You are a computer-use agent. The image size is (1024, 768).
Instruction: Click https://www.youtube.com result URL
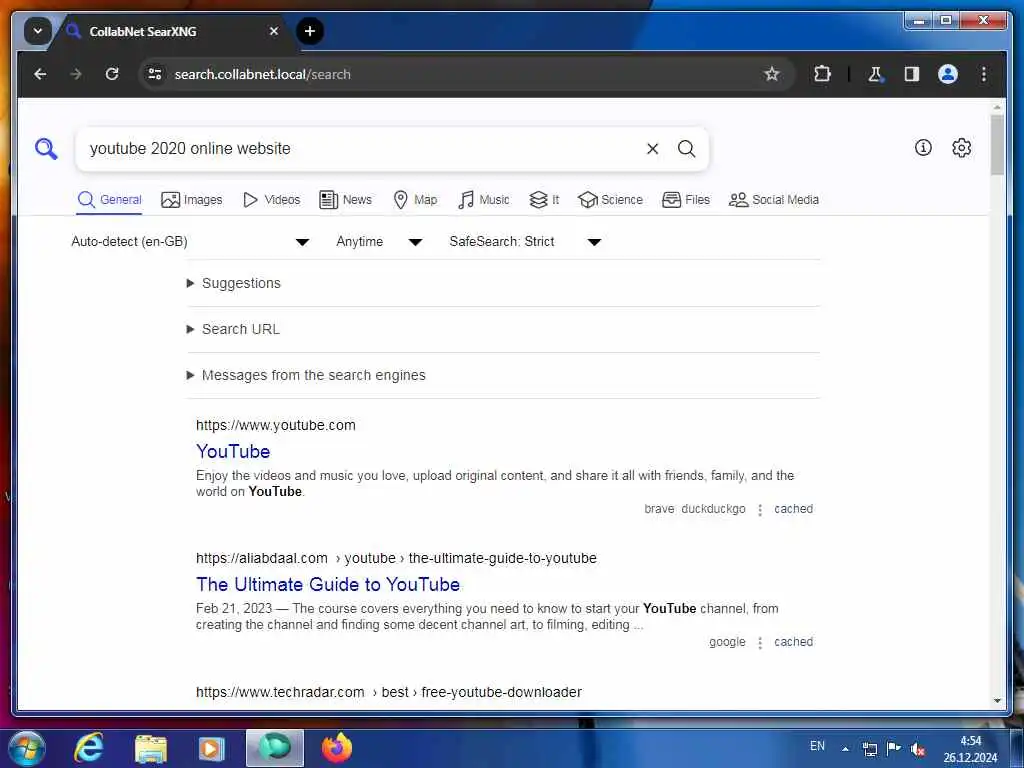tap(276, 425)
